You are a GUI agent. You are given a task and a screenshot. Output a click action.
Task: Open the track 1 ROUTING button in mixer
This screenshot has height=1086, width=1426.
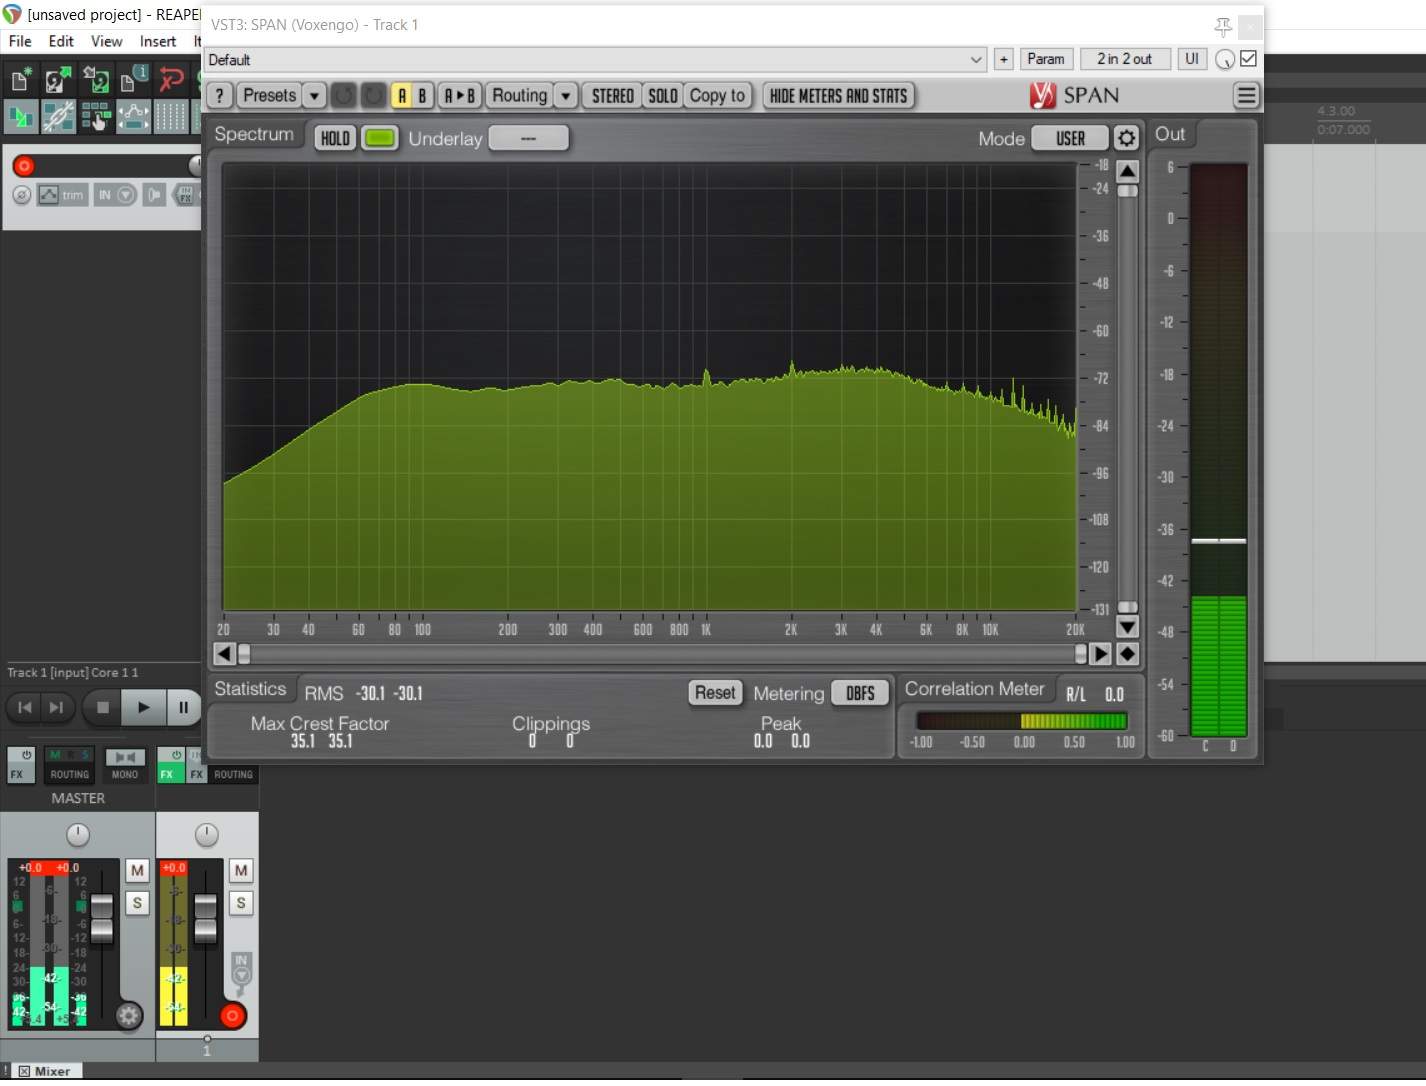[233, 774]
